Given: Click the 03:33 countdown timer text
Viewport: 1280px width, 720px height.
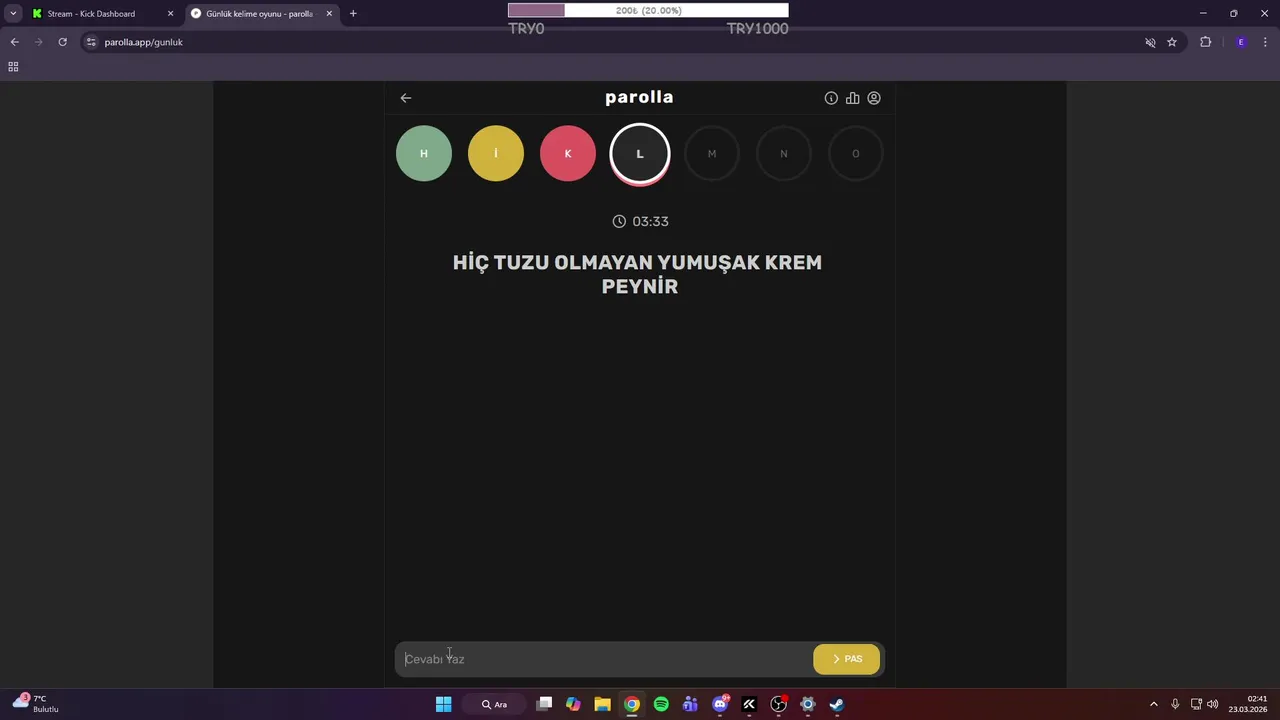Looking at the screenshot, I should tap(650, 221).
